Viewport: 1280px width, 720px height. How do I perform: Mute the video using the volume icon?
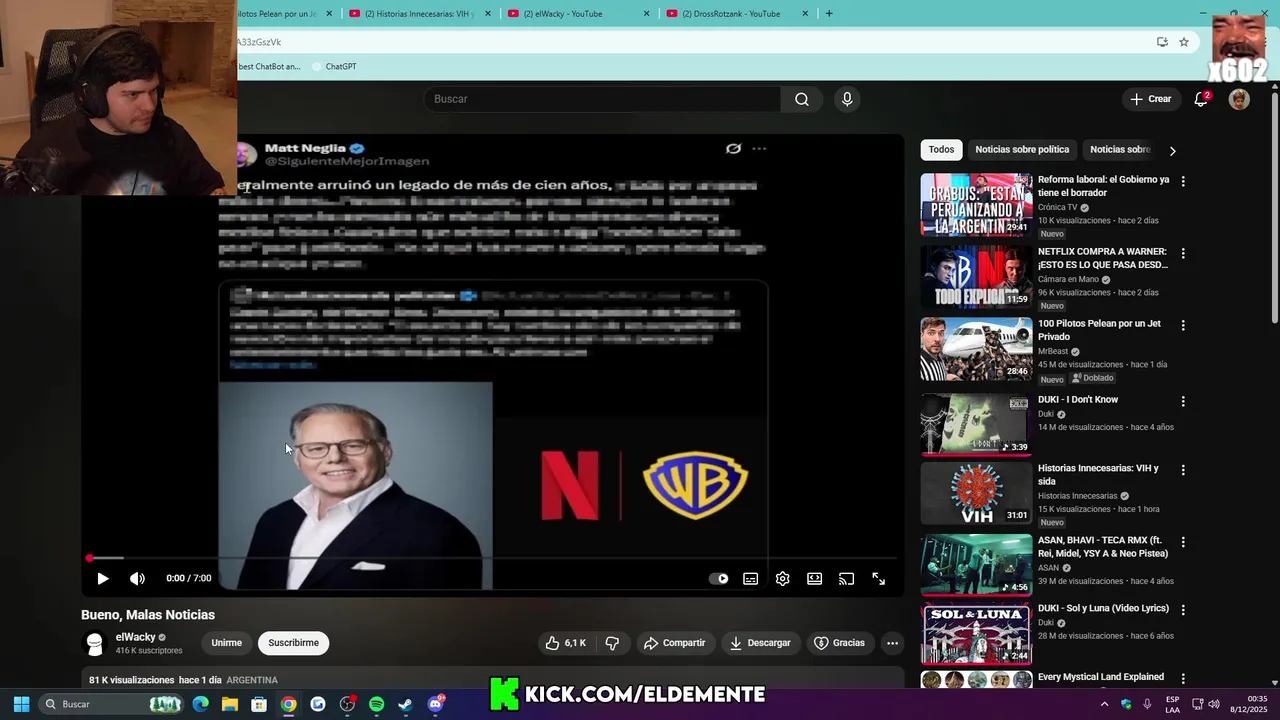[137, 578]
